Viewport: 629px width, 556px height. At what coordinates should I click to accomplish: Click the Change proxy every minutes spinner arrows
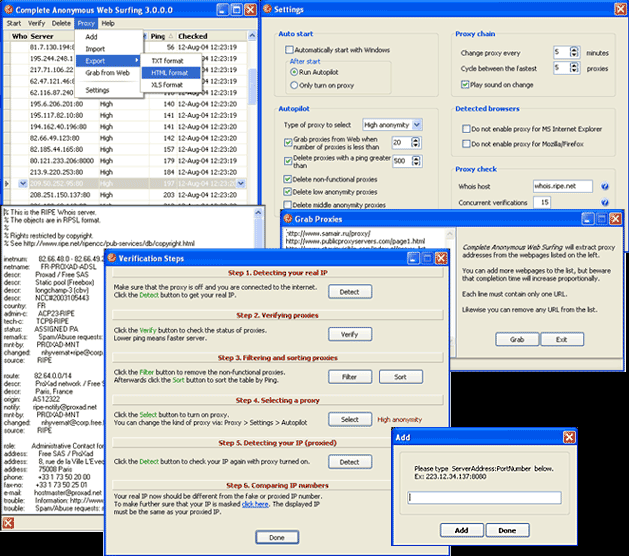click(574, 52)
